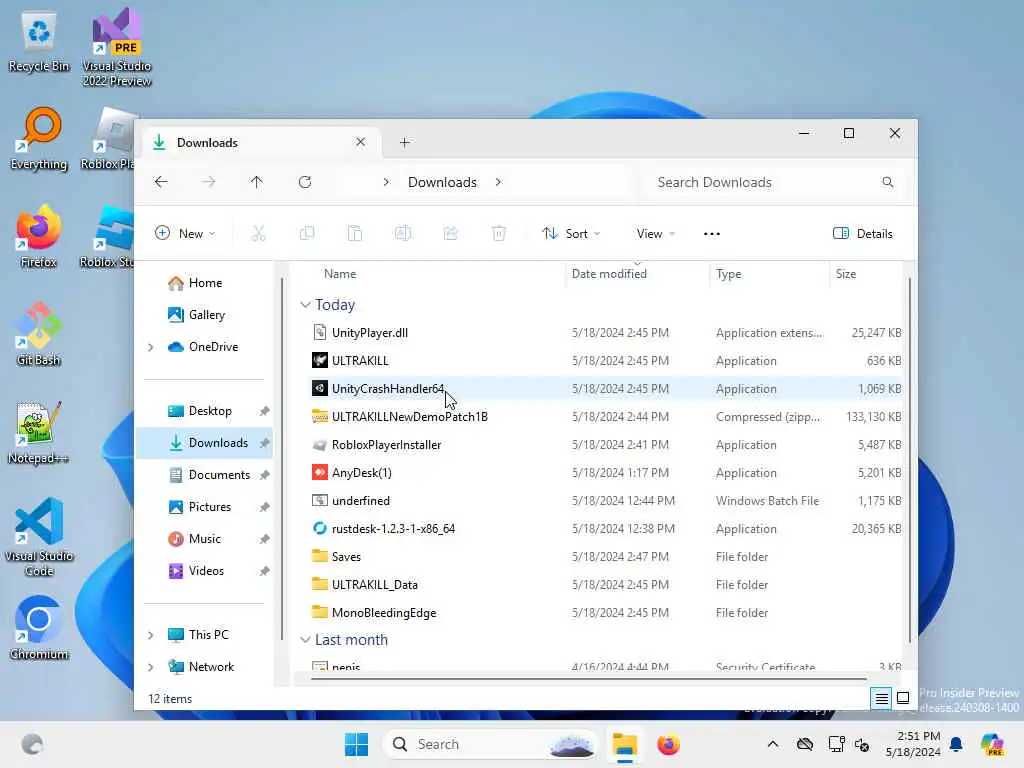This screenshot has height=768, width=1024.
Task: Sort by the Name column header
Action: click(340, 274)
